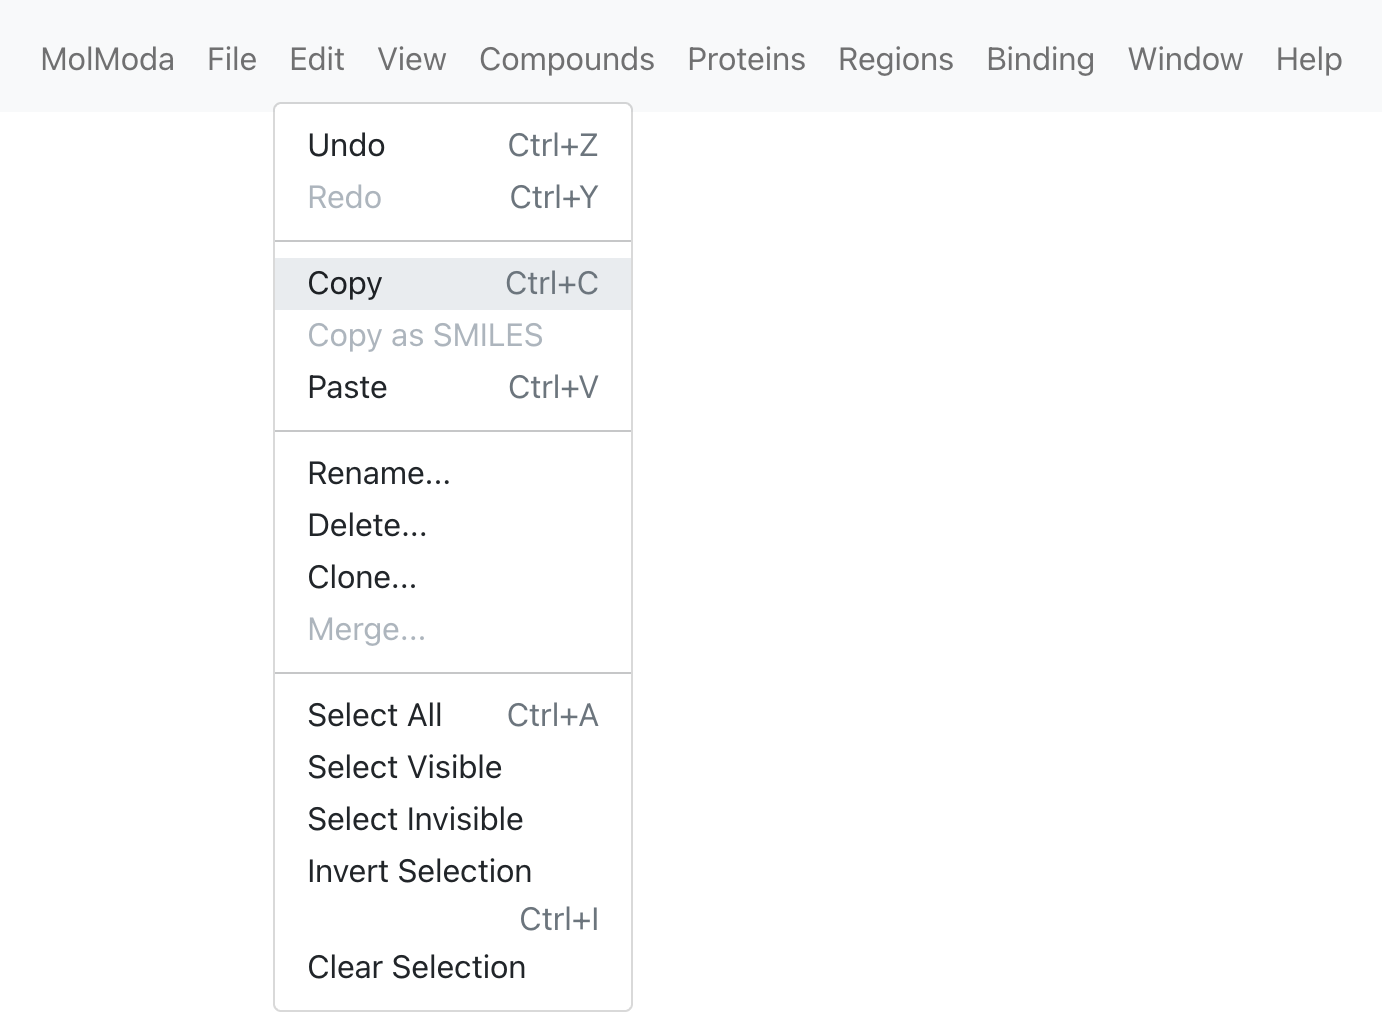Choose Clear Selection
The image size is (1382, 1036).
pyautogui.click(x=453, y=967)
